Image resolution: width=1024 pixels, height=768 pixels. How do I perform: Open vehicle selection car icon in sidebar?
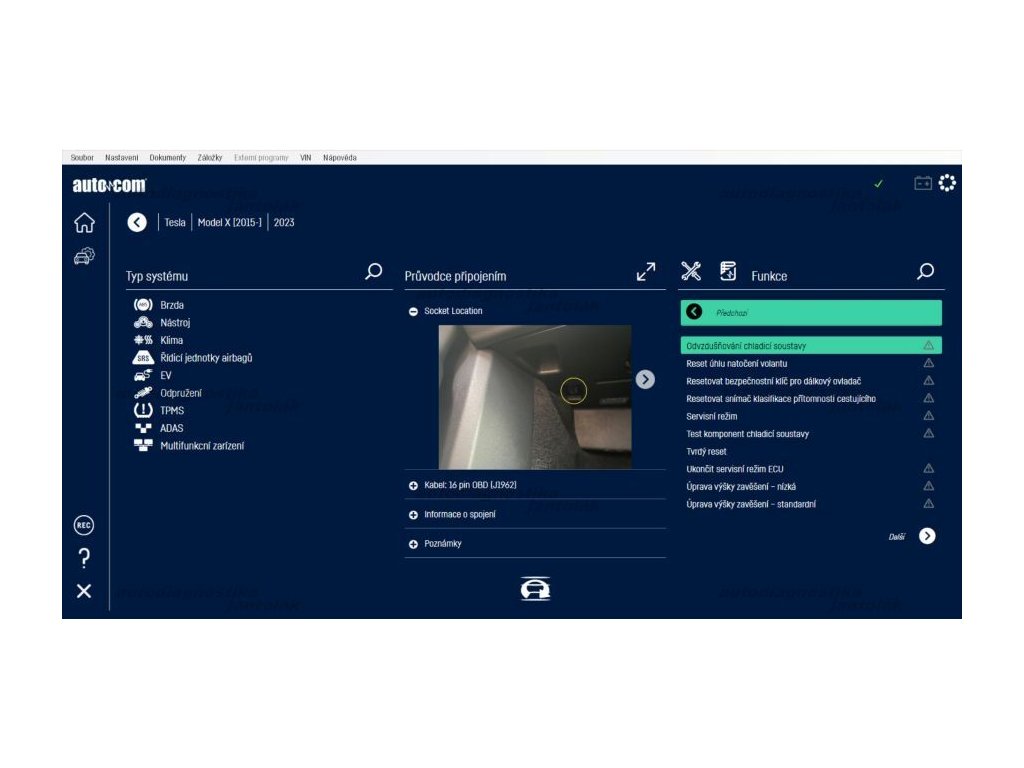pyautogui.click(x=84, y=255)
